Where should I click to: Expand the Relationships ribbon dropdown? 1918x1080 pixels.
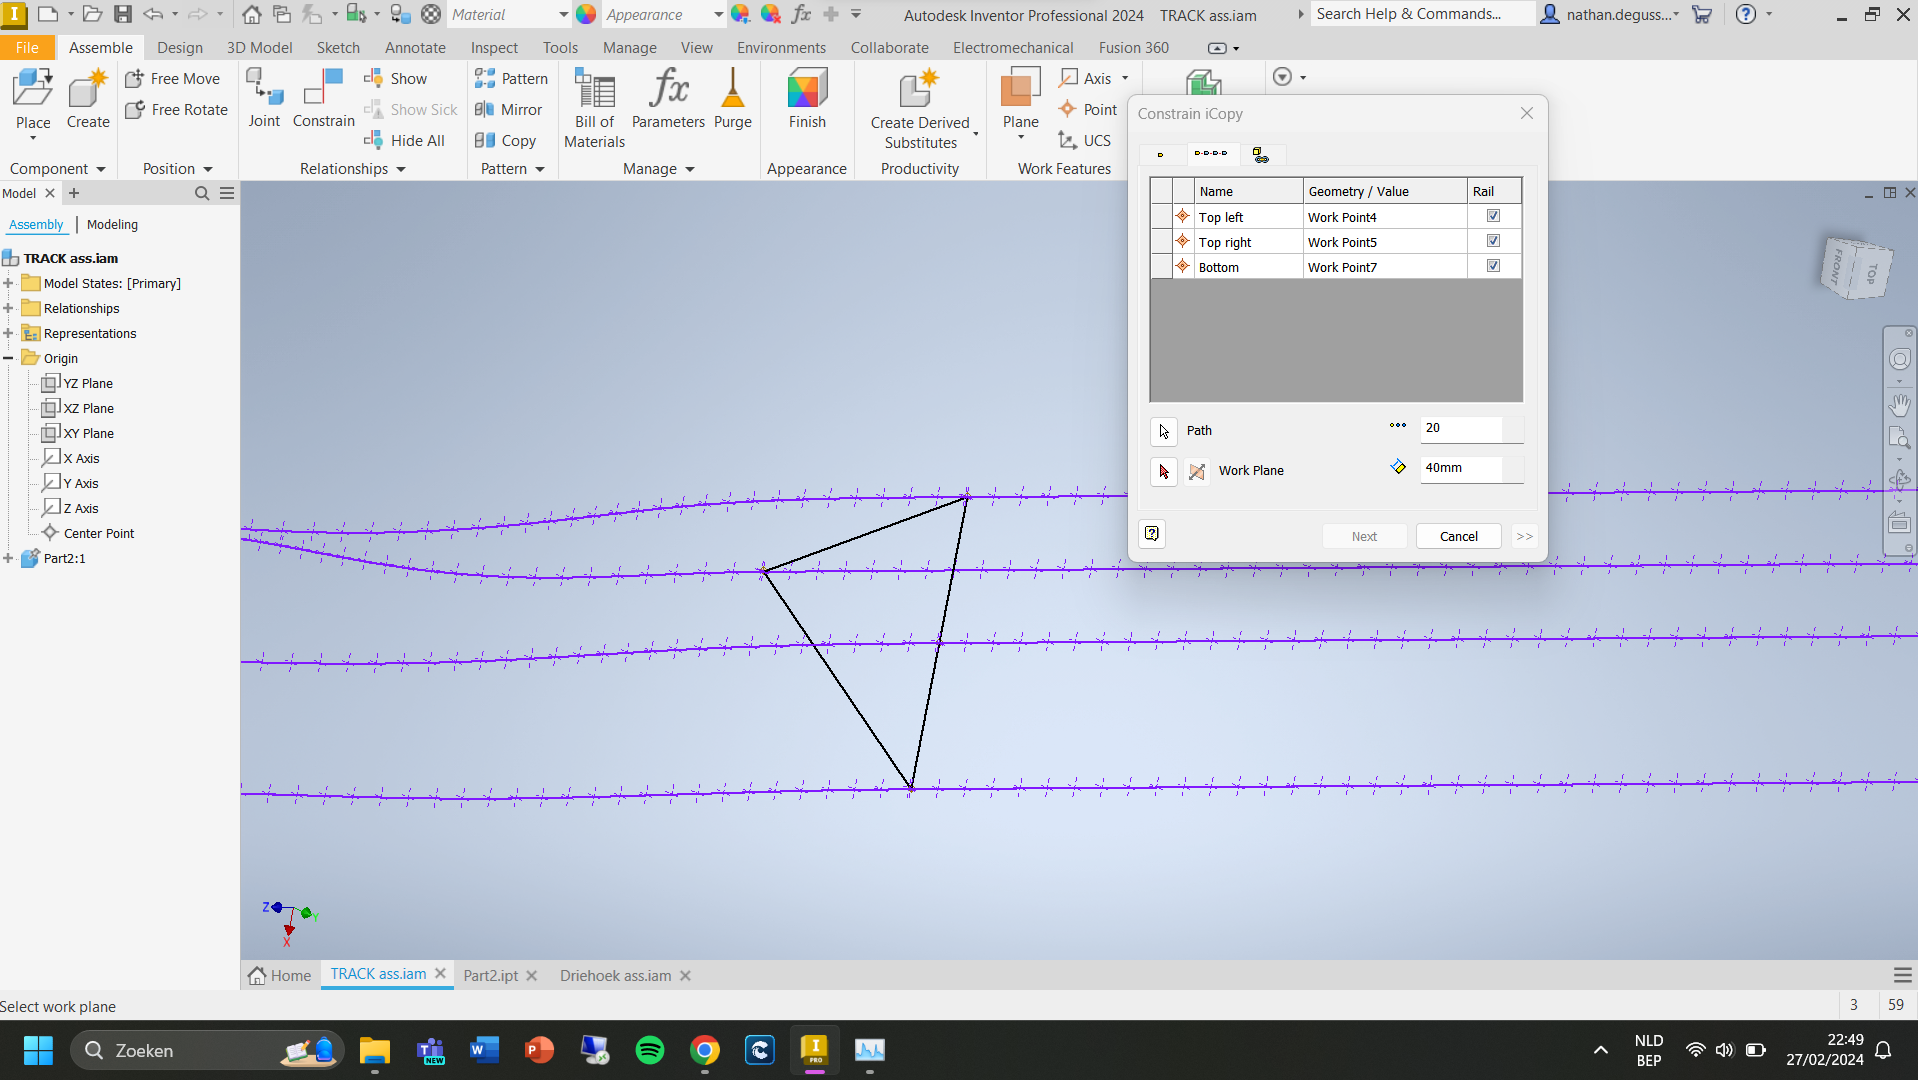coord(400,168)
